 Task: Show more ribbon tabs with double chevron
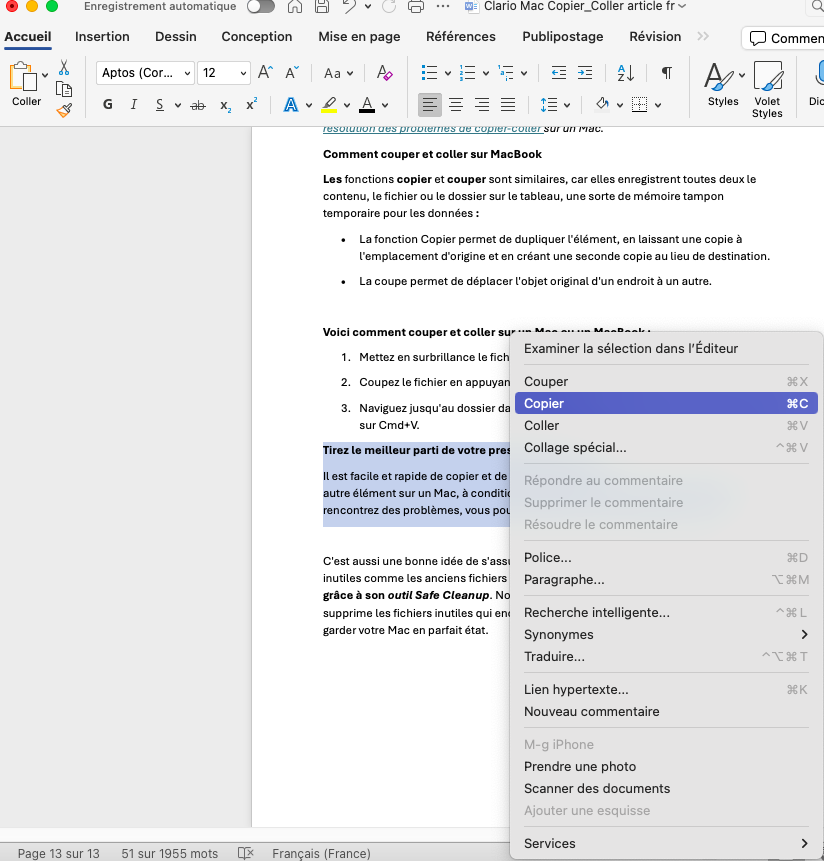703,36
